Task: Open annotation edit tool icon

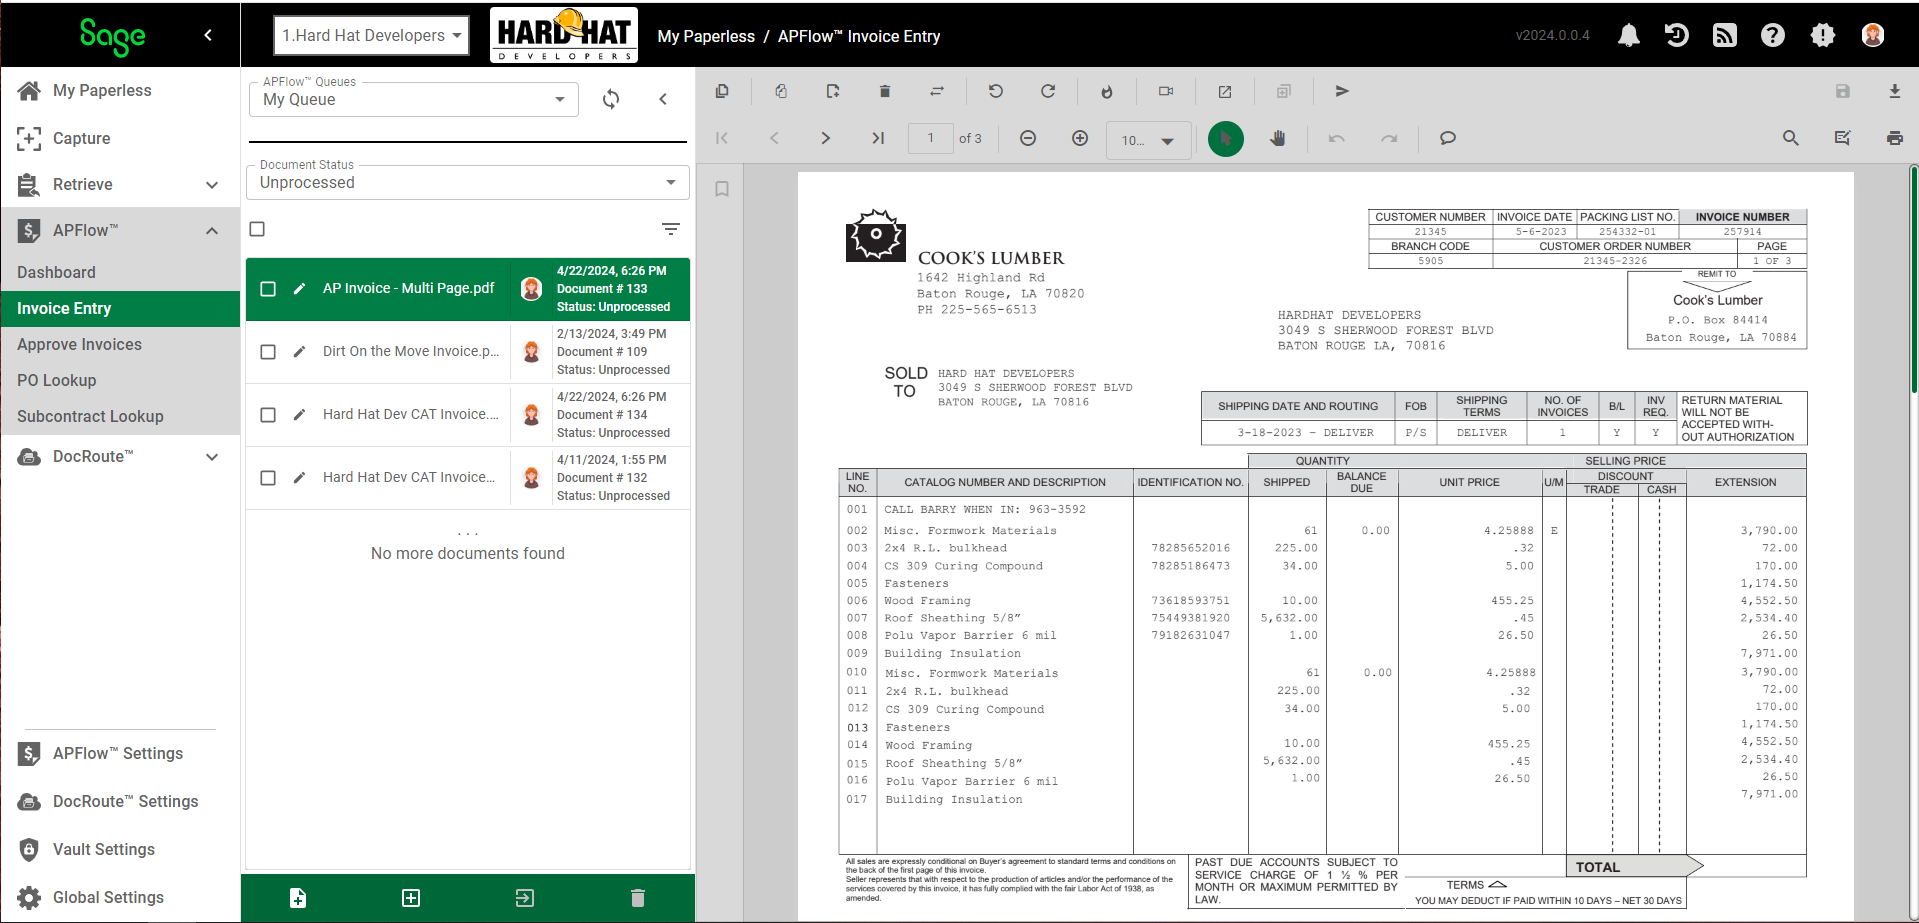Action: pyautogui.click(x=1842, y=138)
